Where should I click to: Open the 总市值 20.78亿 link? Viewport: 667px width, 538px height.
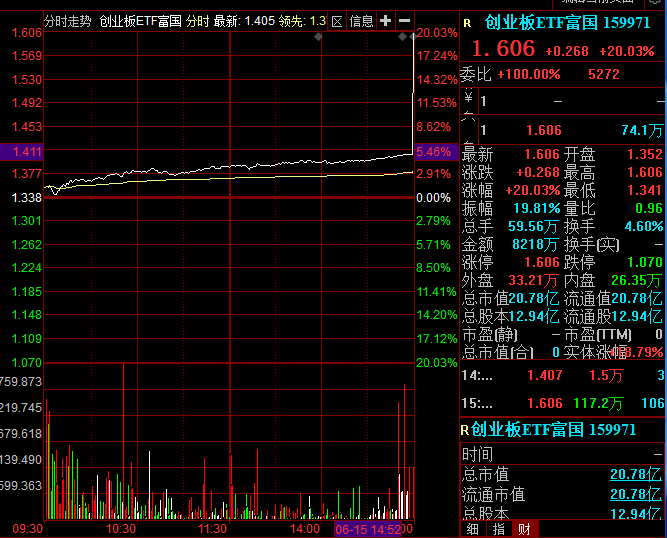636,474
